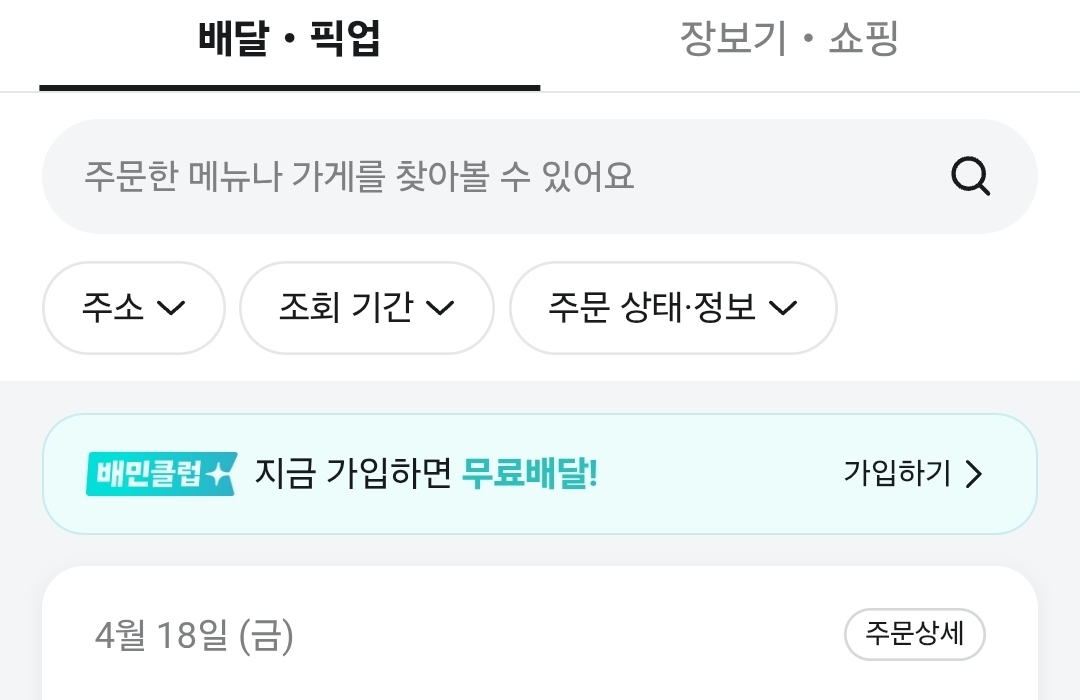Tap the black underline under 배달·픽업
Image resolution: width=1080 pixels, height=700 pixels.
click(289, 88)
